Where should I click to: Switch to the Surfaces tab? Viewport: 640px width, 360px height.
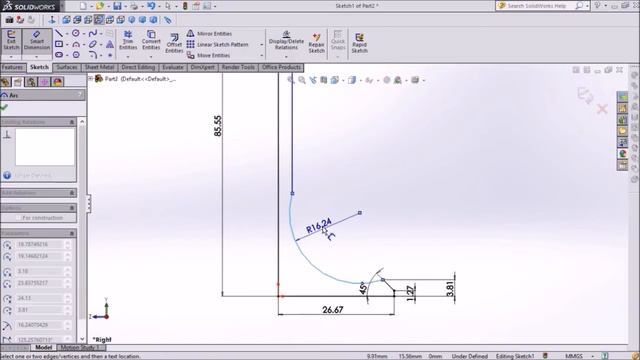pos(66,67)
